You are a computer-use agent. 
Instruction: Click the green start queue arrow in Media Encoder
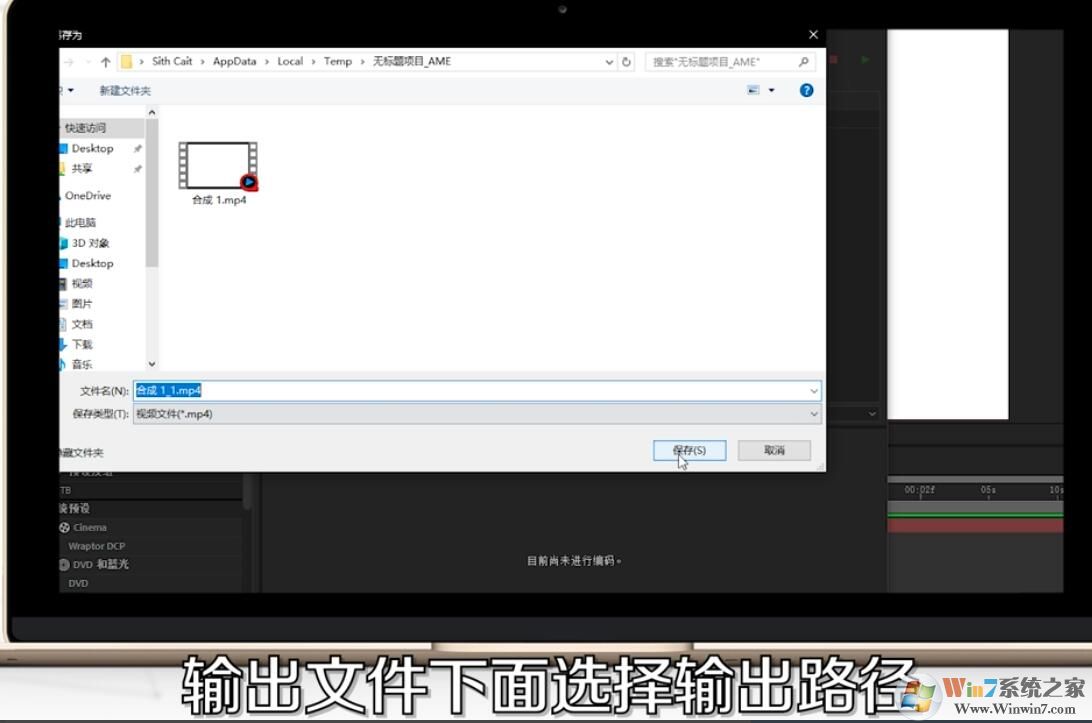tap(865, 59)
